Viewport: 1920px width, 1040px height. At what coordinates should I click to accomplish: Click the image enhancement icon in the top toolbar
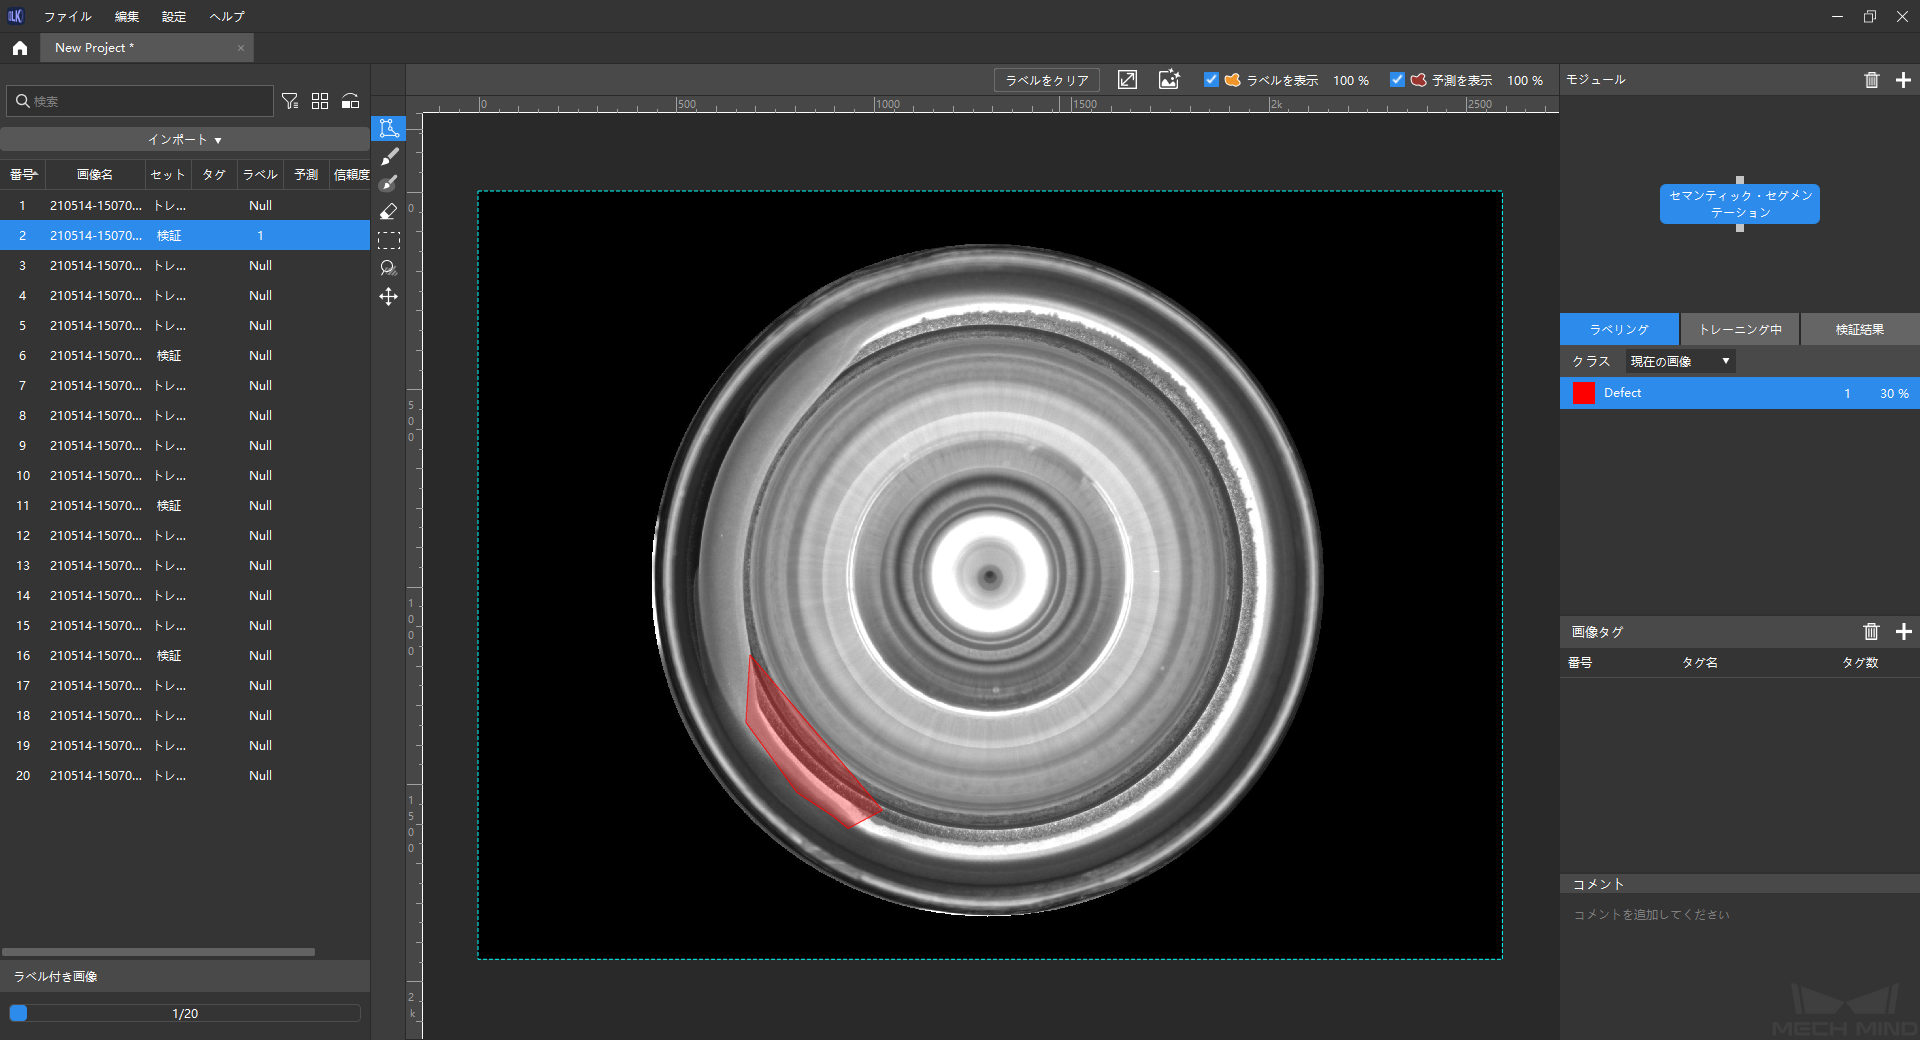[1169, 80]
